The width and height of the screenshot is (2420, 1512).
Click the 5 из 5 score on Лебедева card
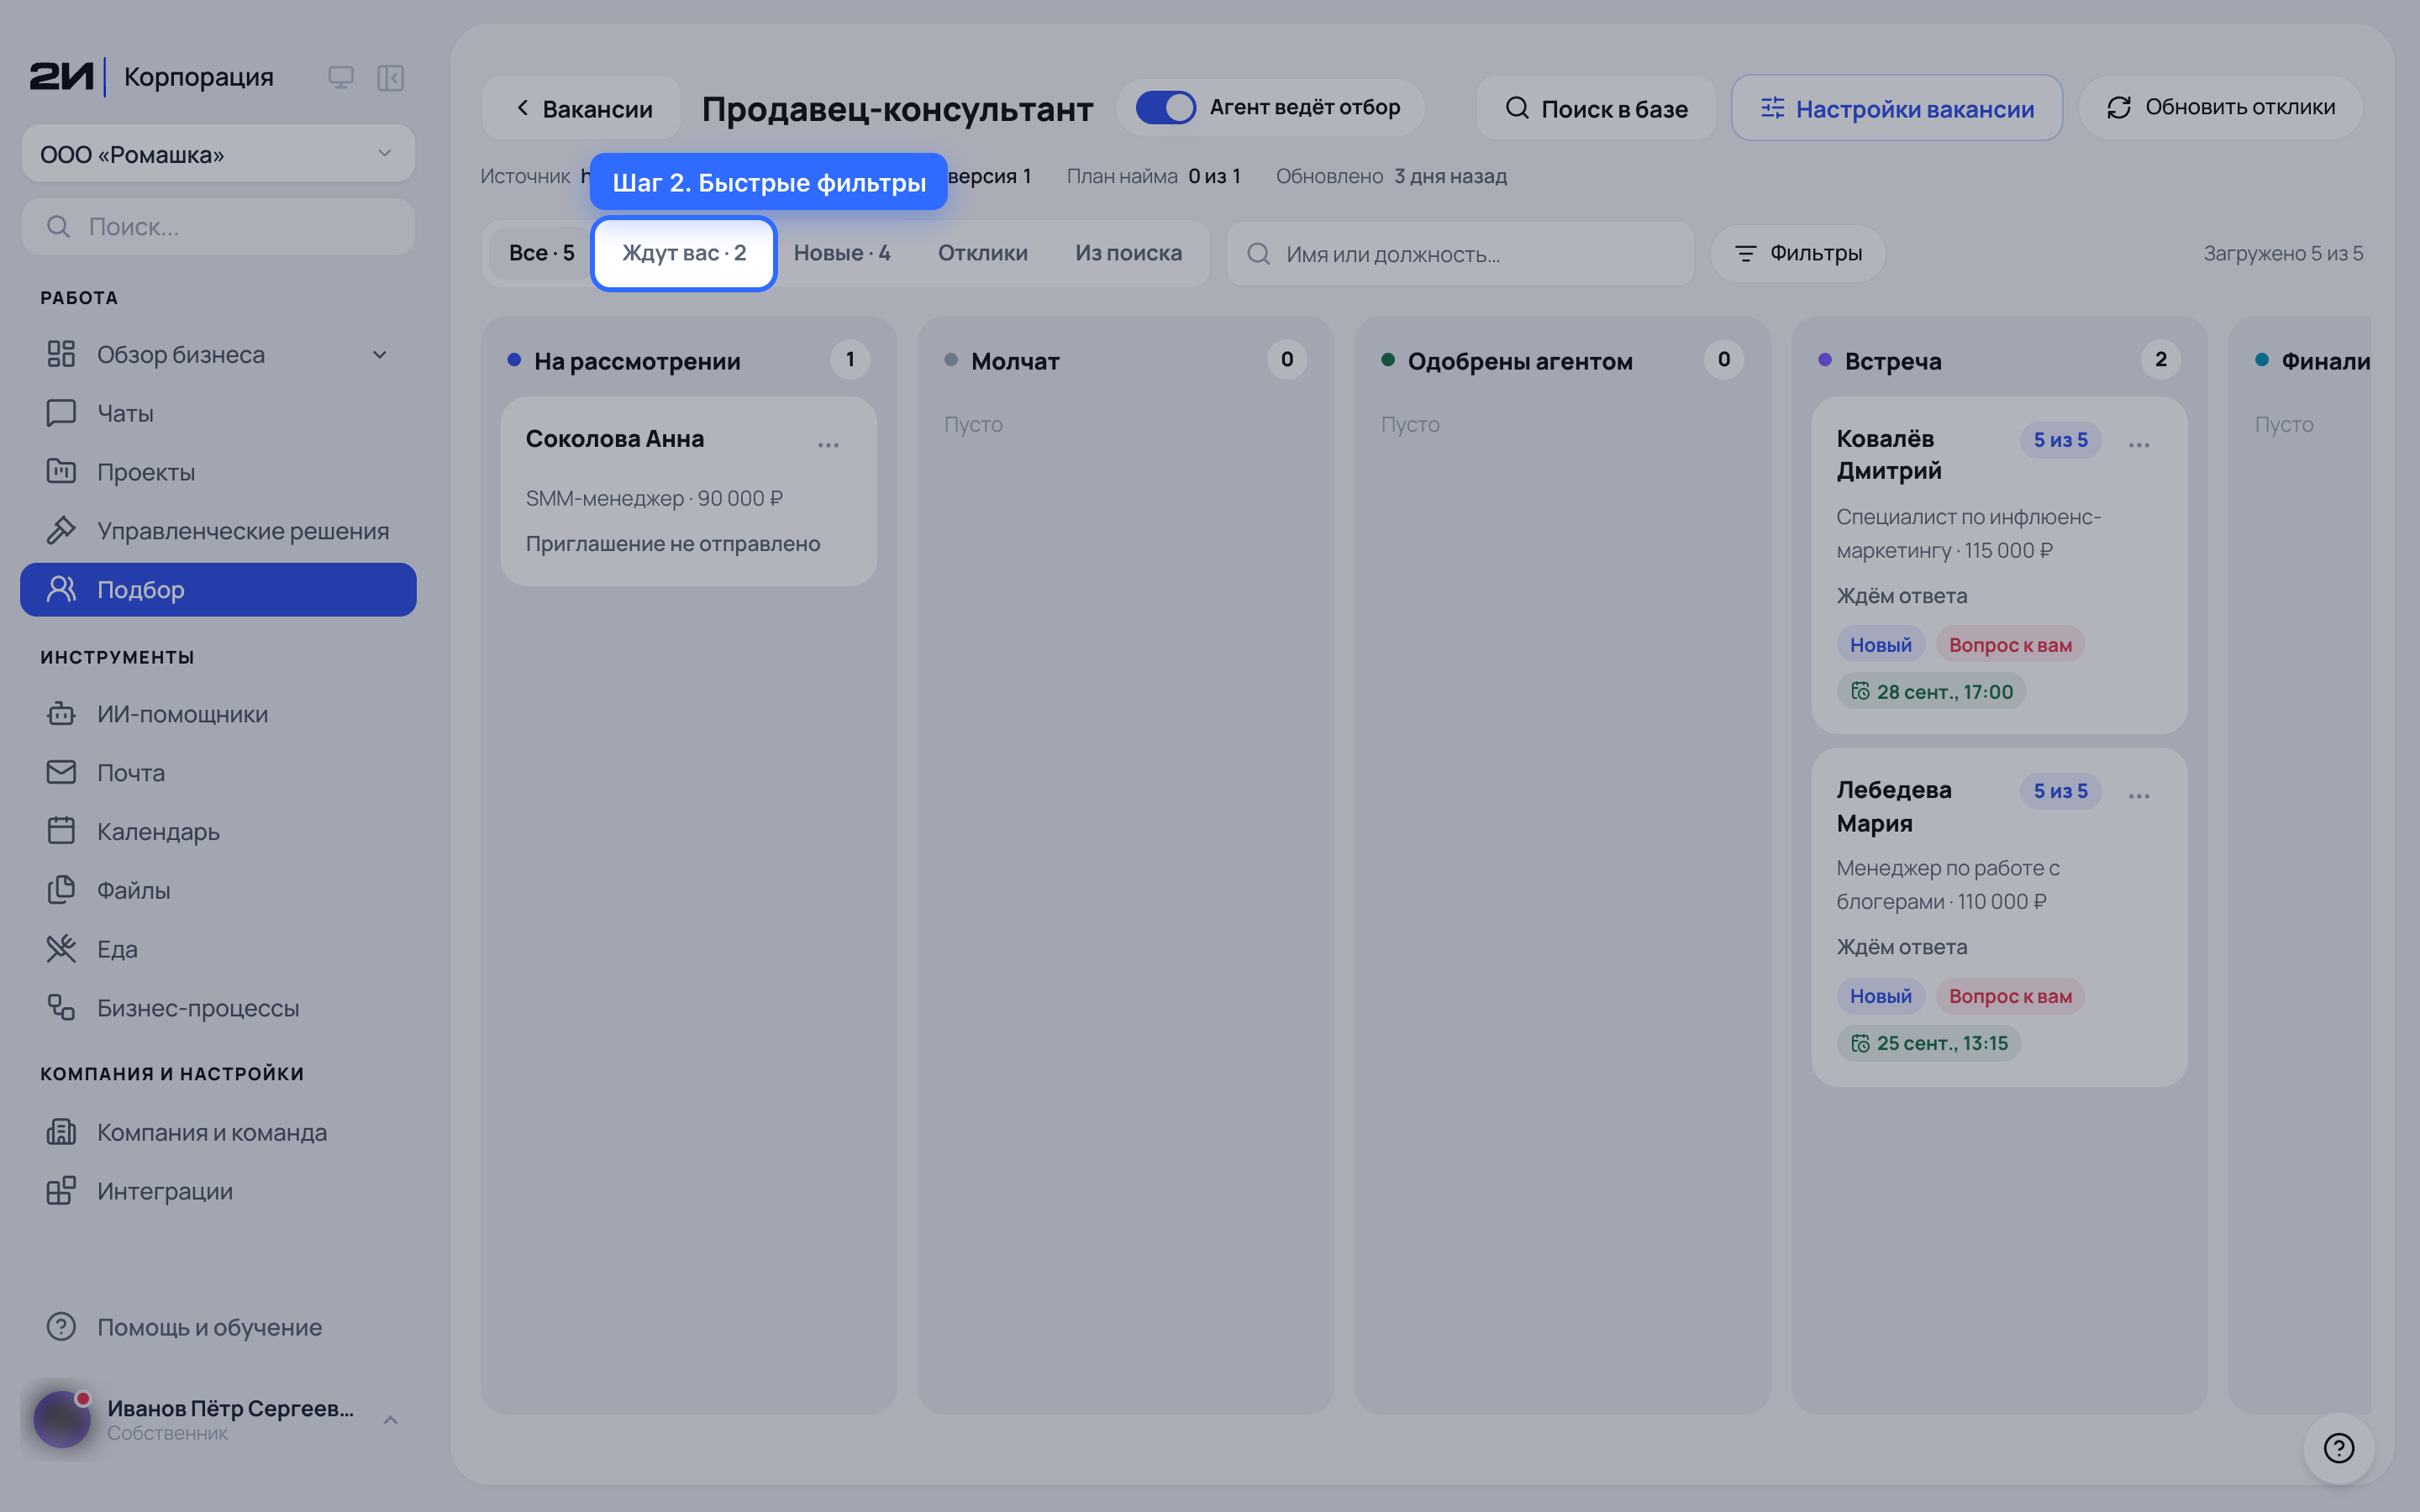point(2060,791)
